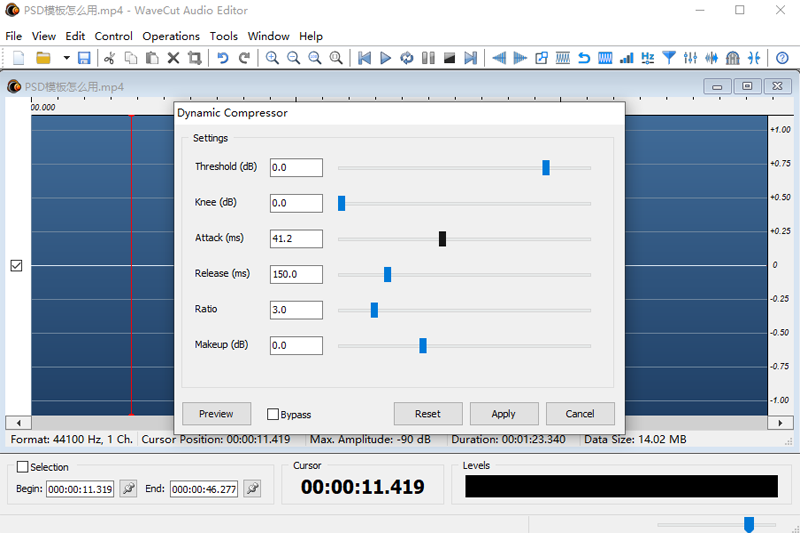This screenshot has height=533, width=800.
Task: Click the Attack (ms) input field
Action: pyautogui.click(x=296, y=239)
